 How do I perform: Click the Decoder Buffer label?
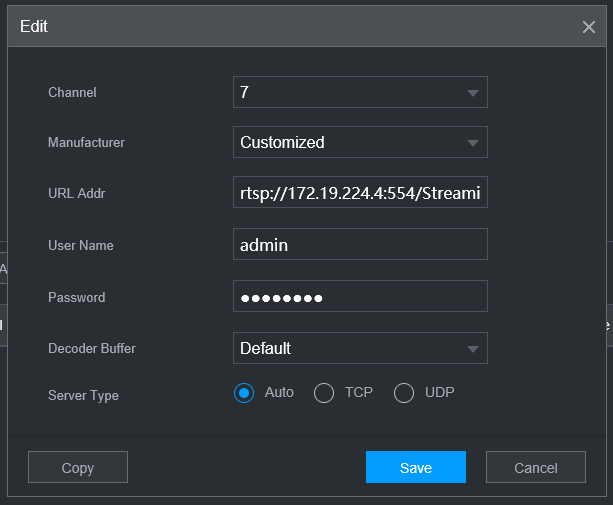click(x=92, y=348)
